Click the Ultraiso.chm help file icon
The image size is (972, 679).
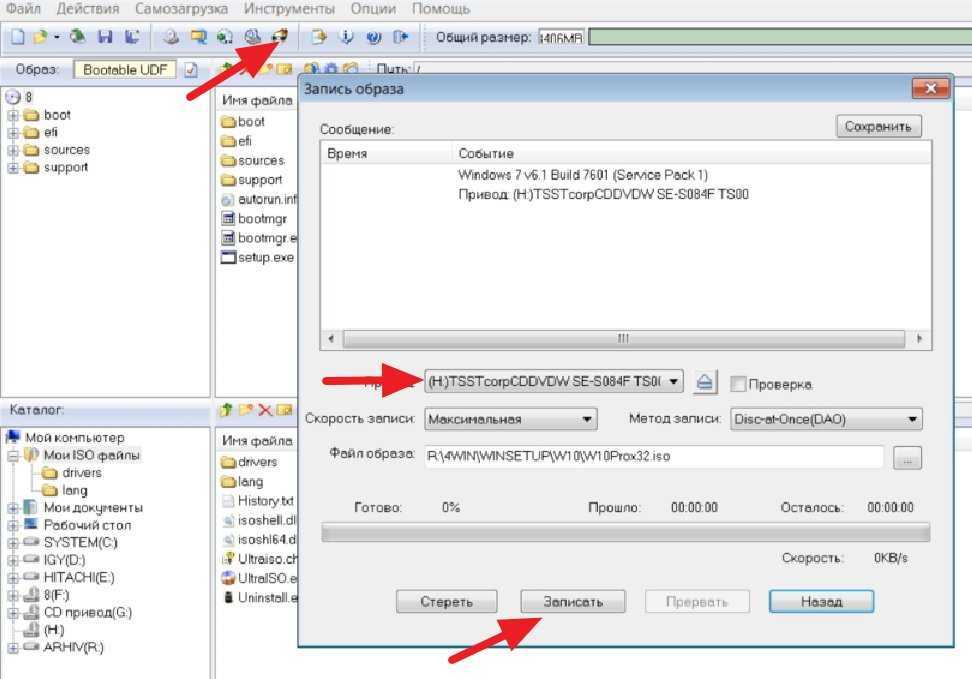(228, 559)
